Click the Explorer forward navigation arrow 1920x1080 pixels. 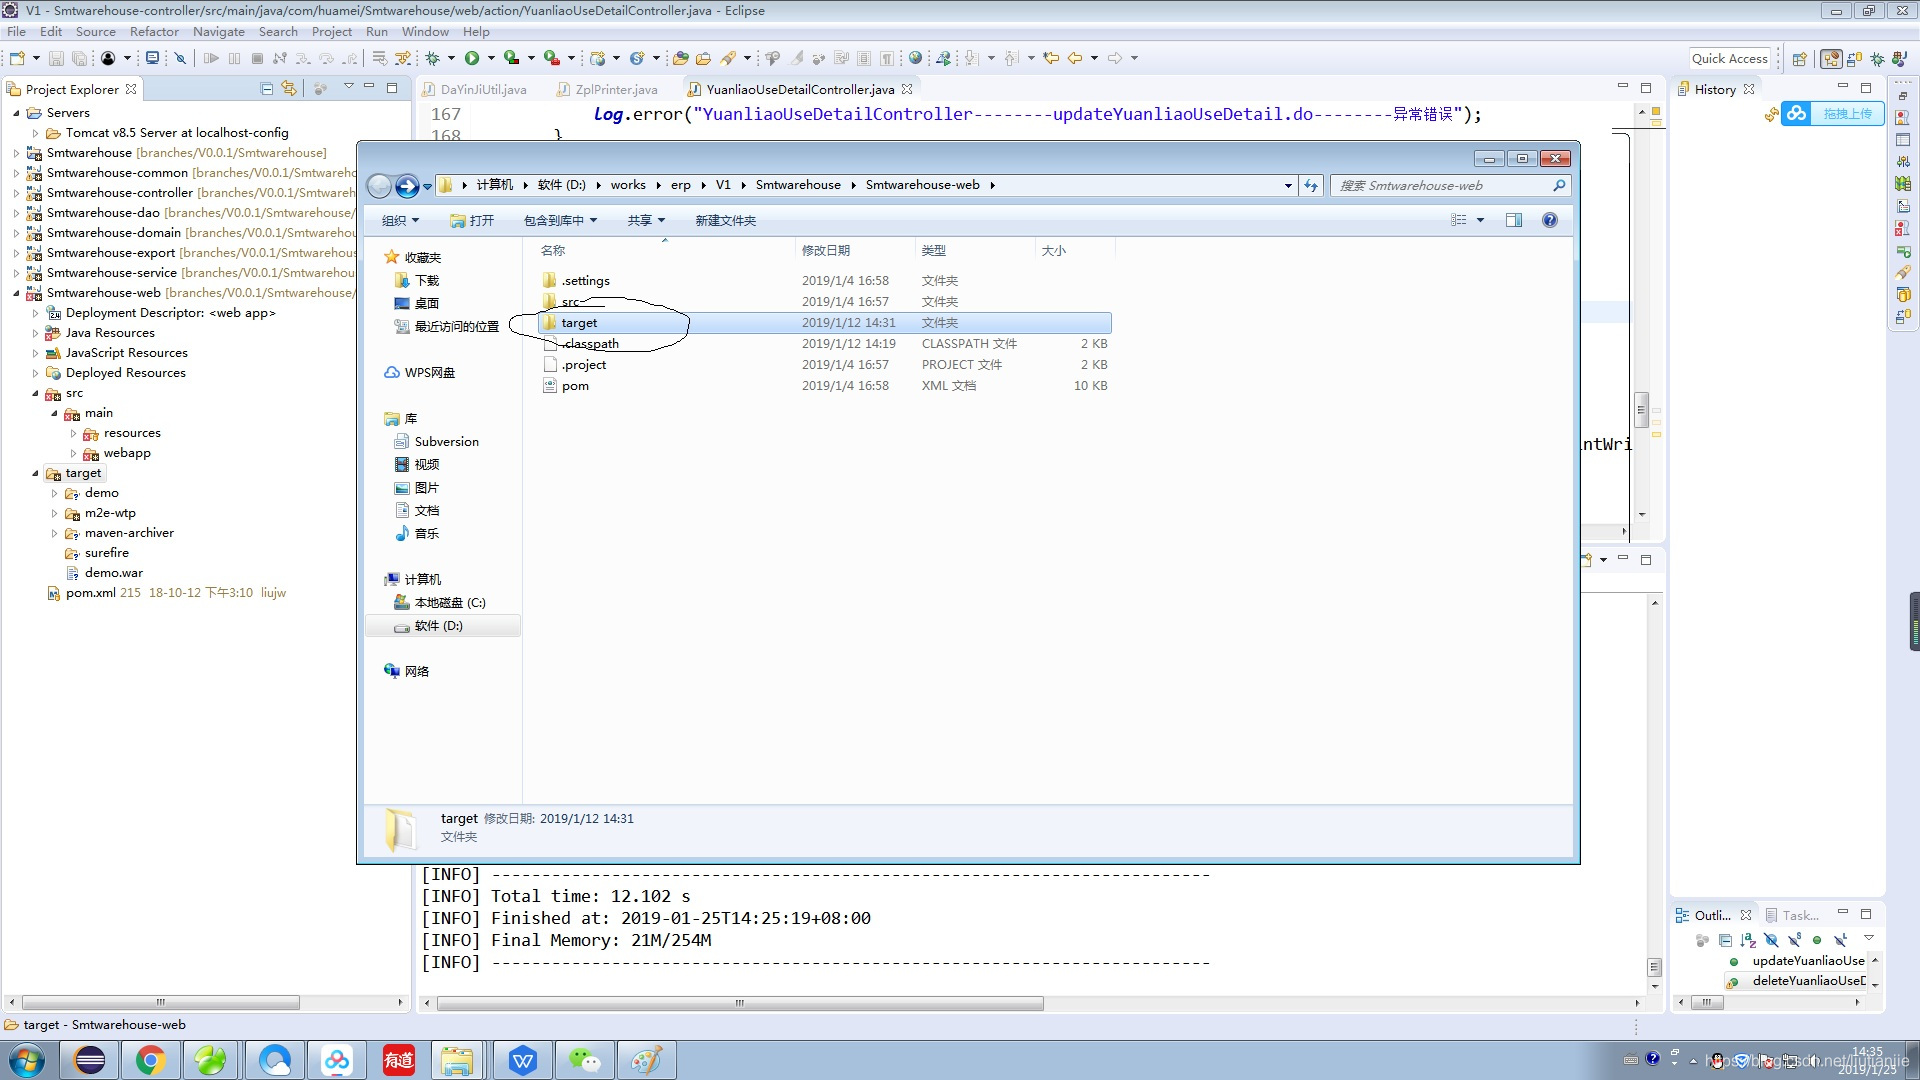(x=407, y=185)
